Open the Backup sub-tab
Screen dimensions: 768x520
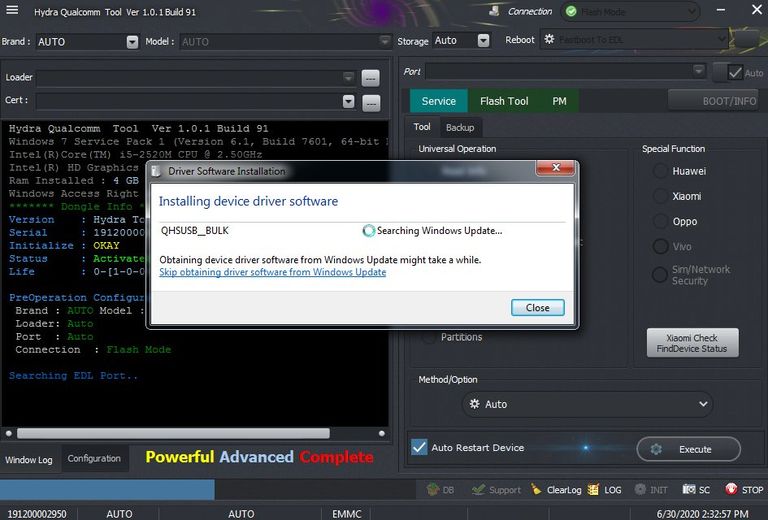pyautogui.click(x=460, y=127)
